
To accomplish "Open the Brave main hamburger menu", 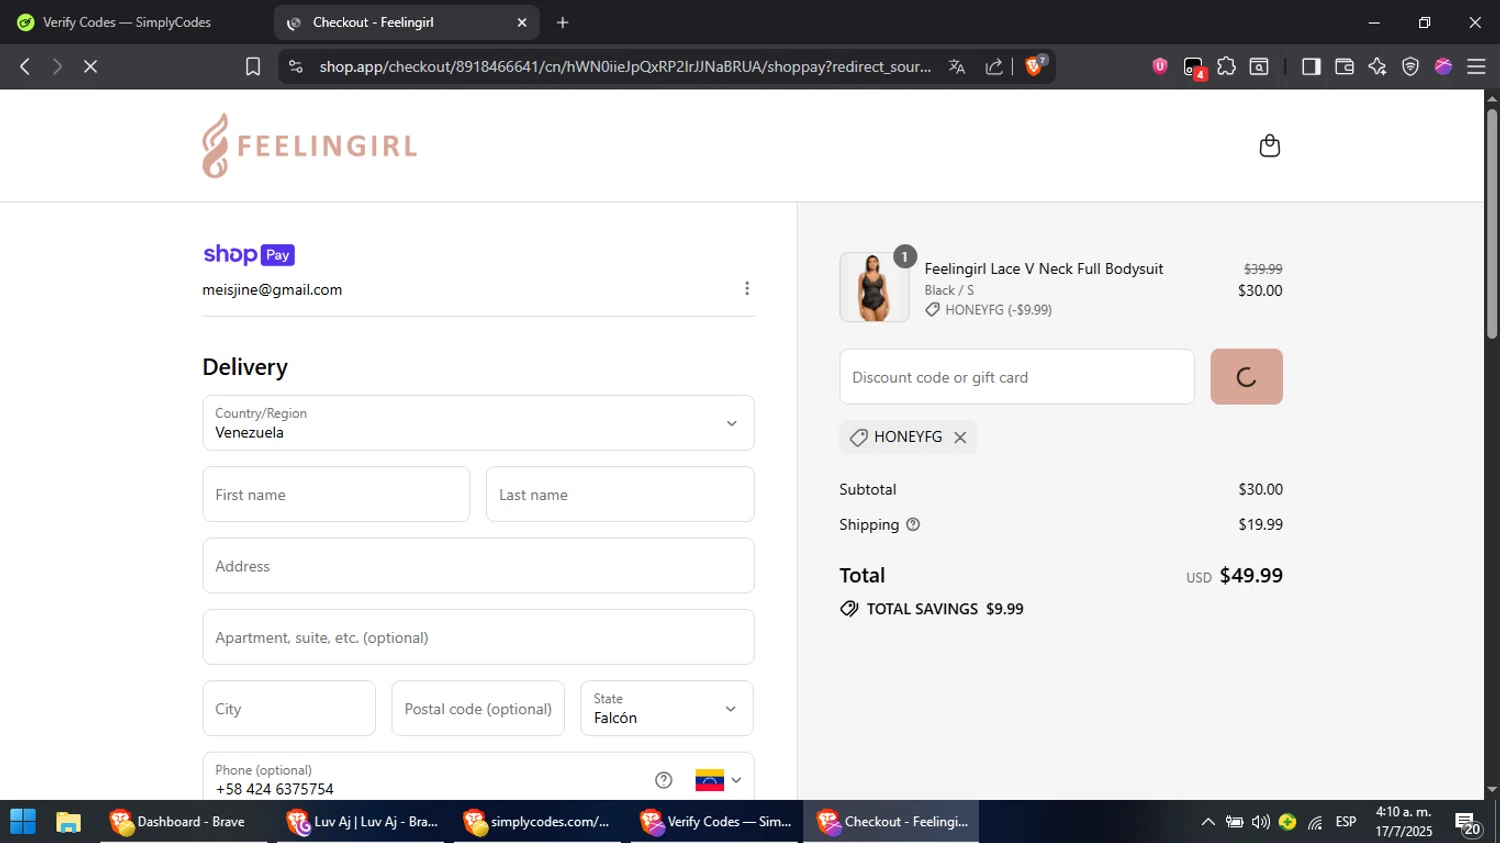I will coord(1476,66).
